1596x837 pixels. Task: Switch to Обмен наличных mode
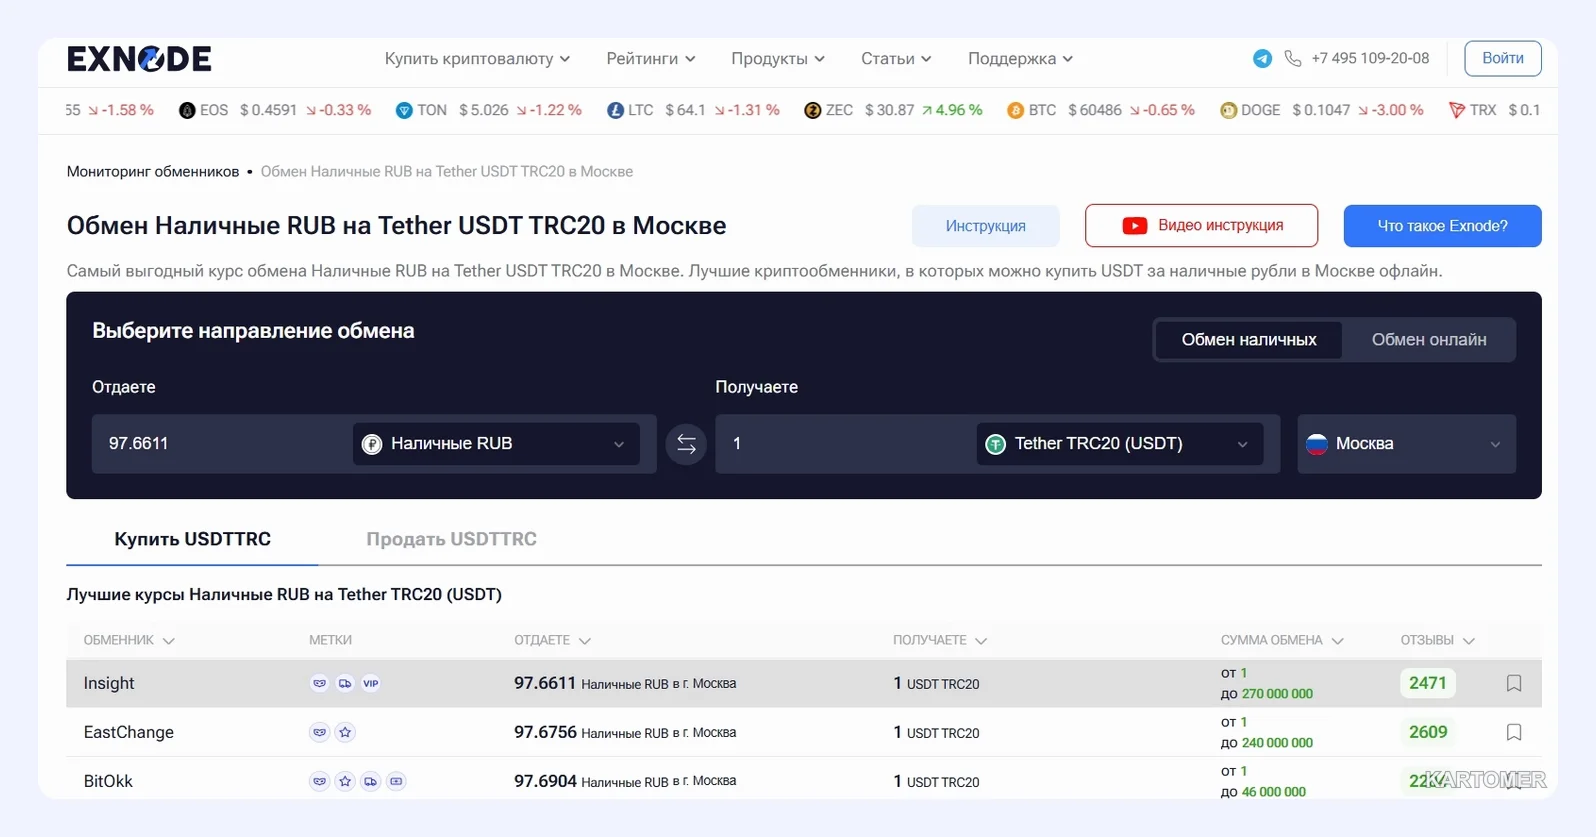tap(1249, 340)
